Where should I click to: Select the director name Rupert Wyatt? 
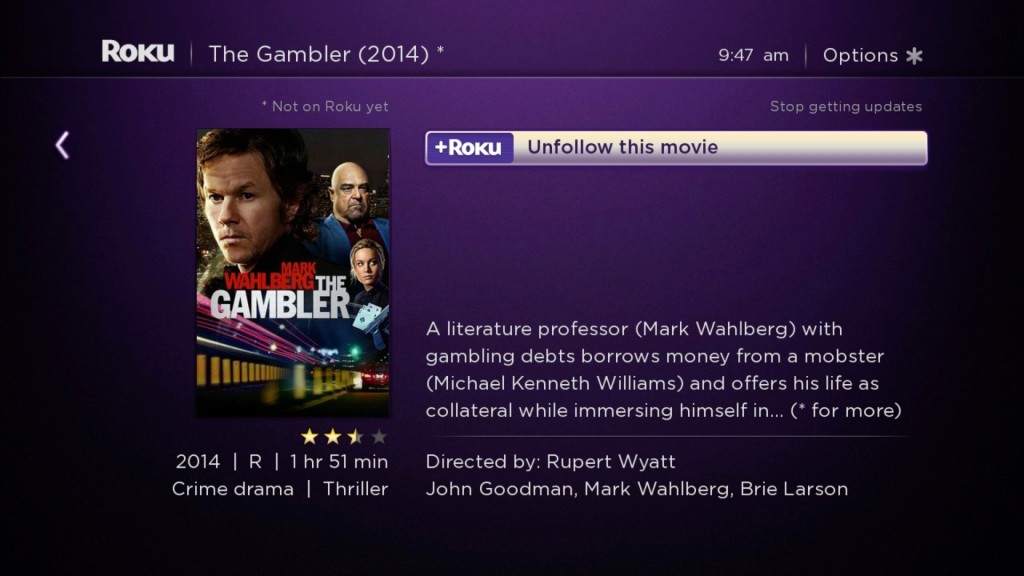coord(611,462)
